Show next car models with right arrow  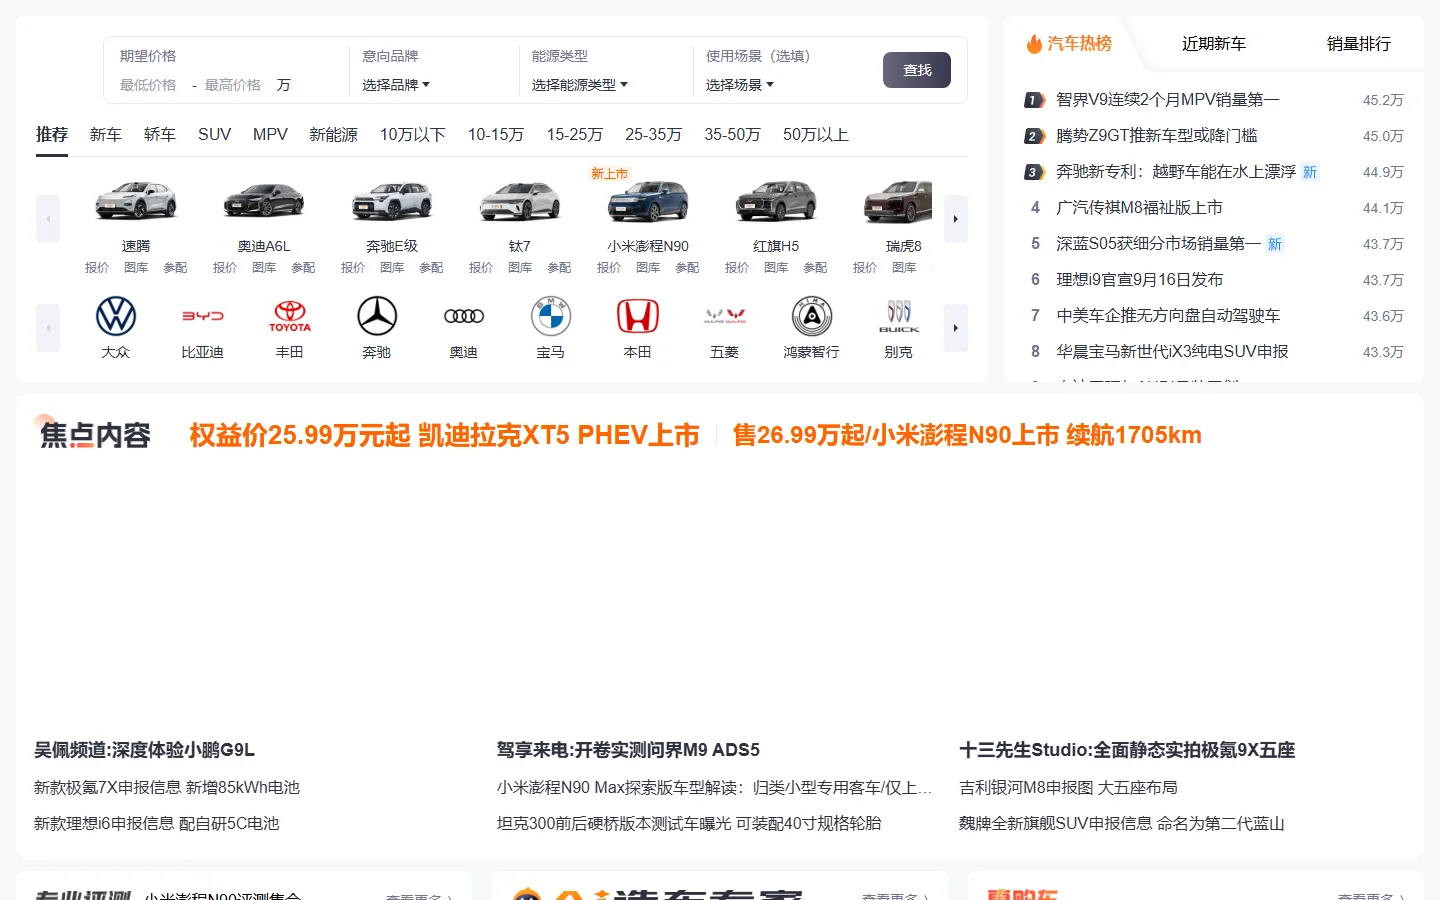click(x=956, y=219)
